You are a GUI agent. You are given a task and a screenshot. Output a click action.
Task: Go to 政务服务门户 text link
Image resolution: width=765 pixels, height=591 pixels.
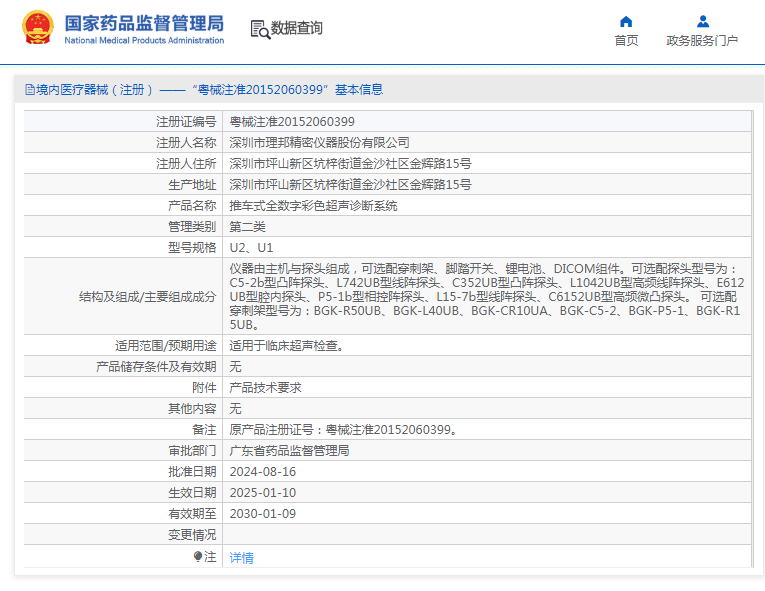tap(702, 41)
